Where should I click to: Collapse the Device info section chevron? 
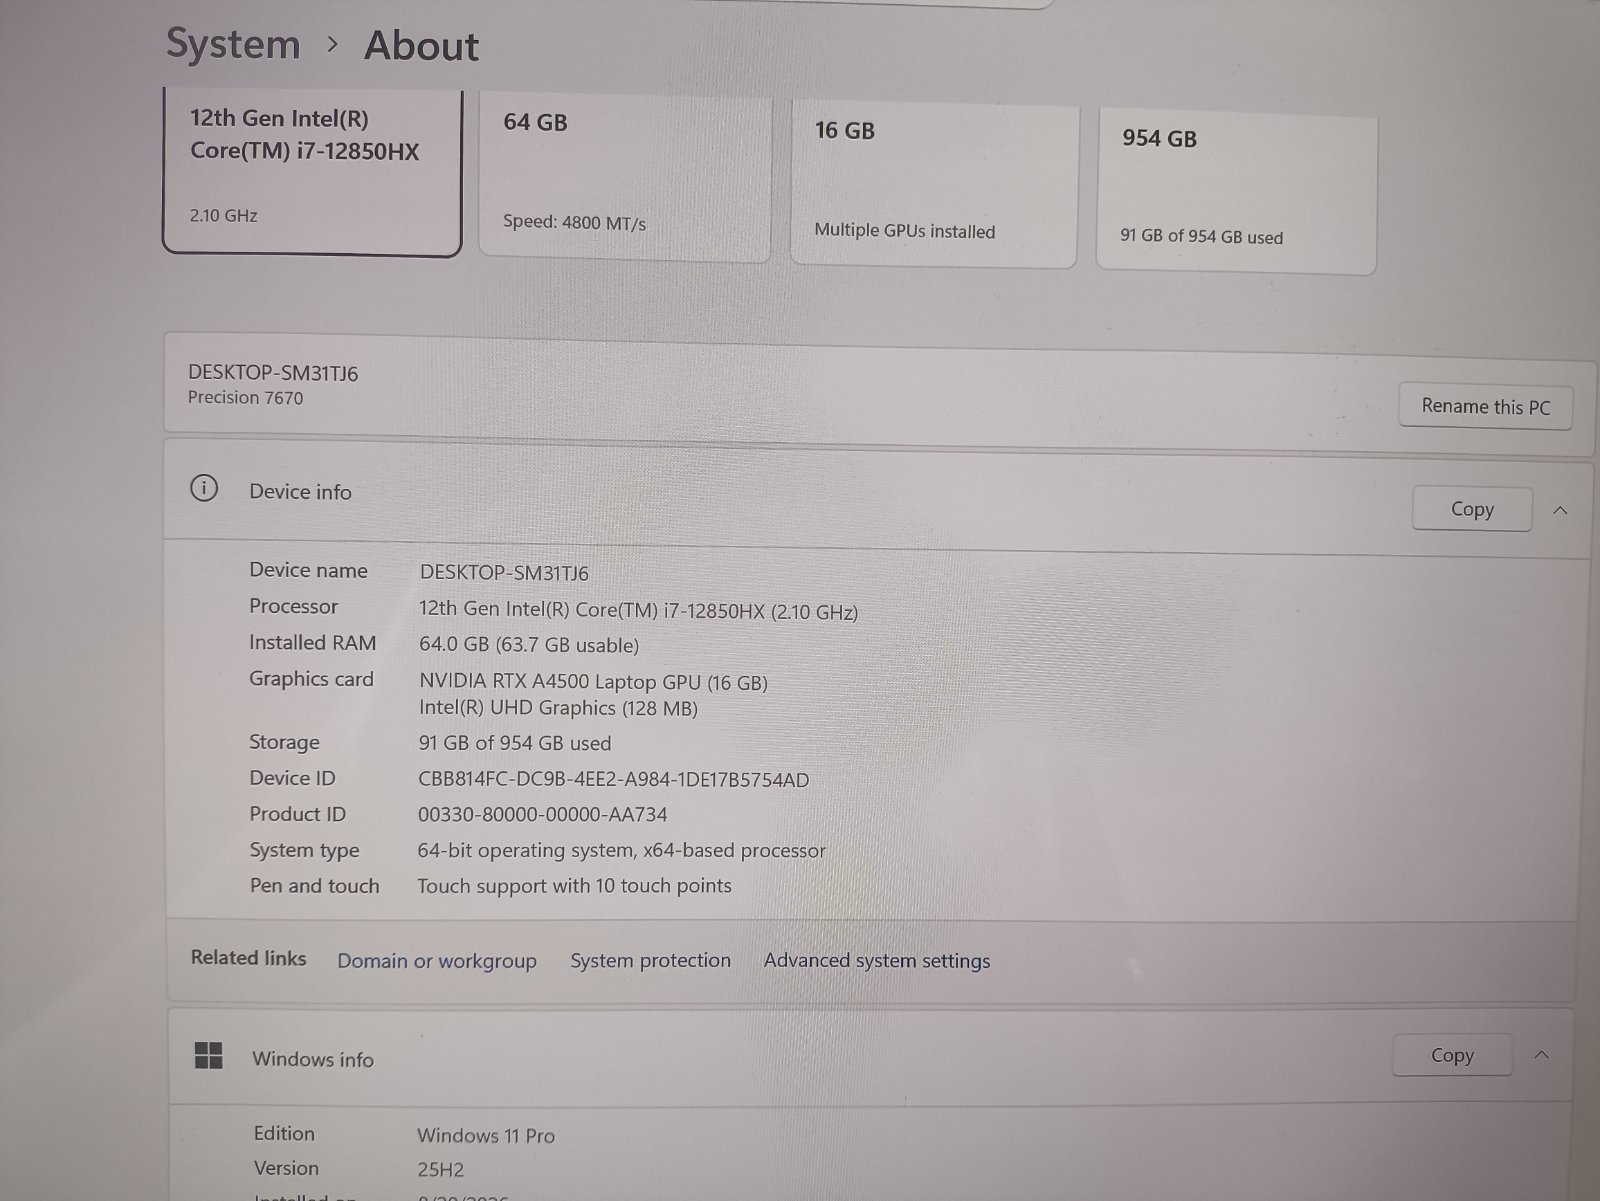(x=1560, y=510)
